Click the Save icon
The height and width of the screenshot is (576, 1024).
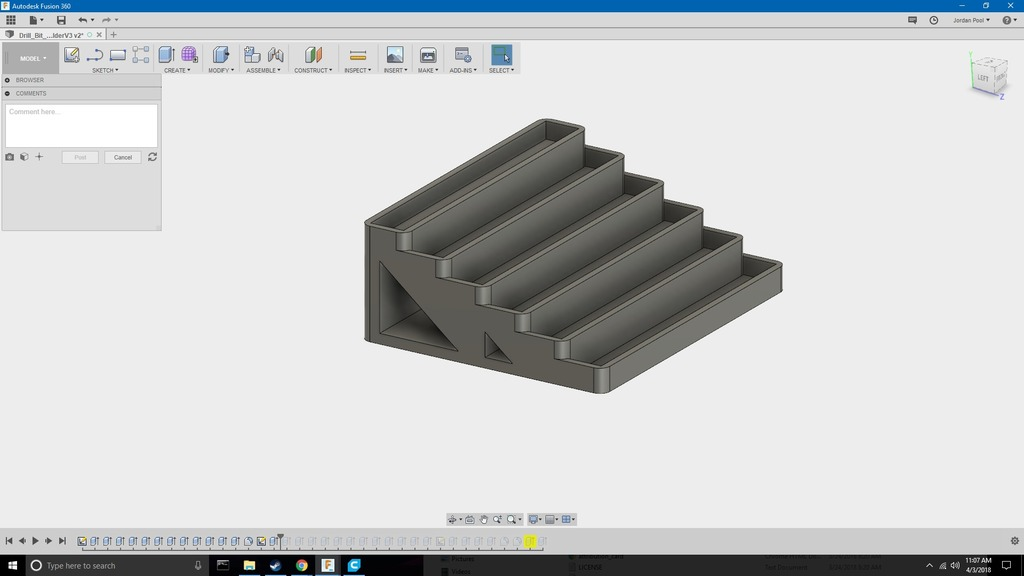61,20
